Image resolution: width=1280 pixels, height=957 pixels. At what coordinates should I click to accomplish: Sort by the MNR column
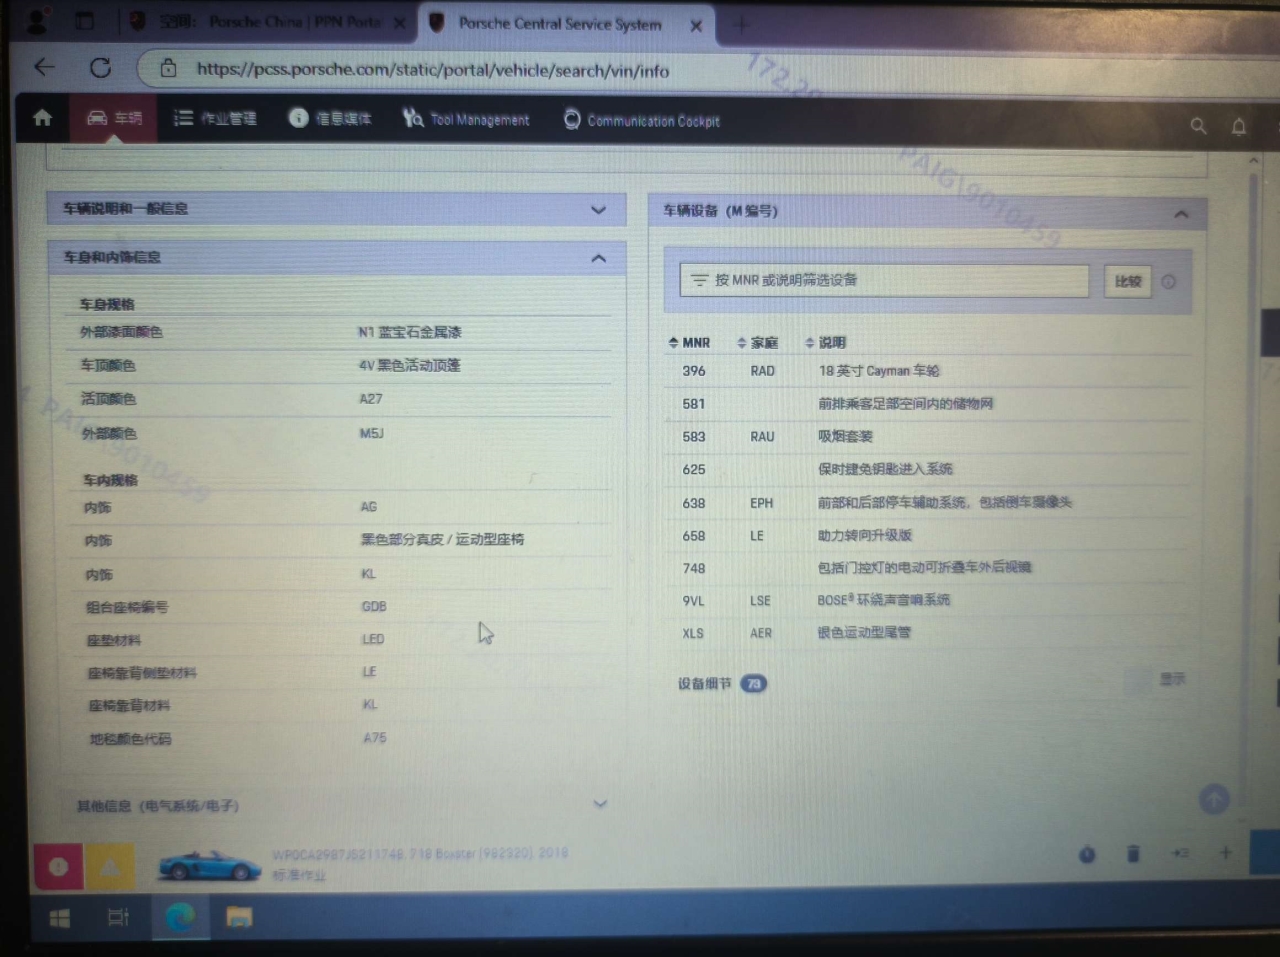(x=689, y=343)
